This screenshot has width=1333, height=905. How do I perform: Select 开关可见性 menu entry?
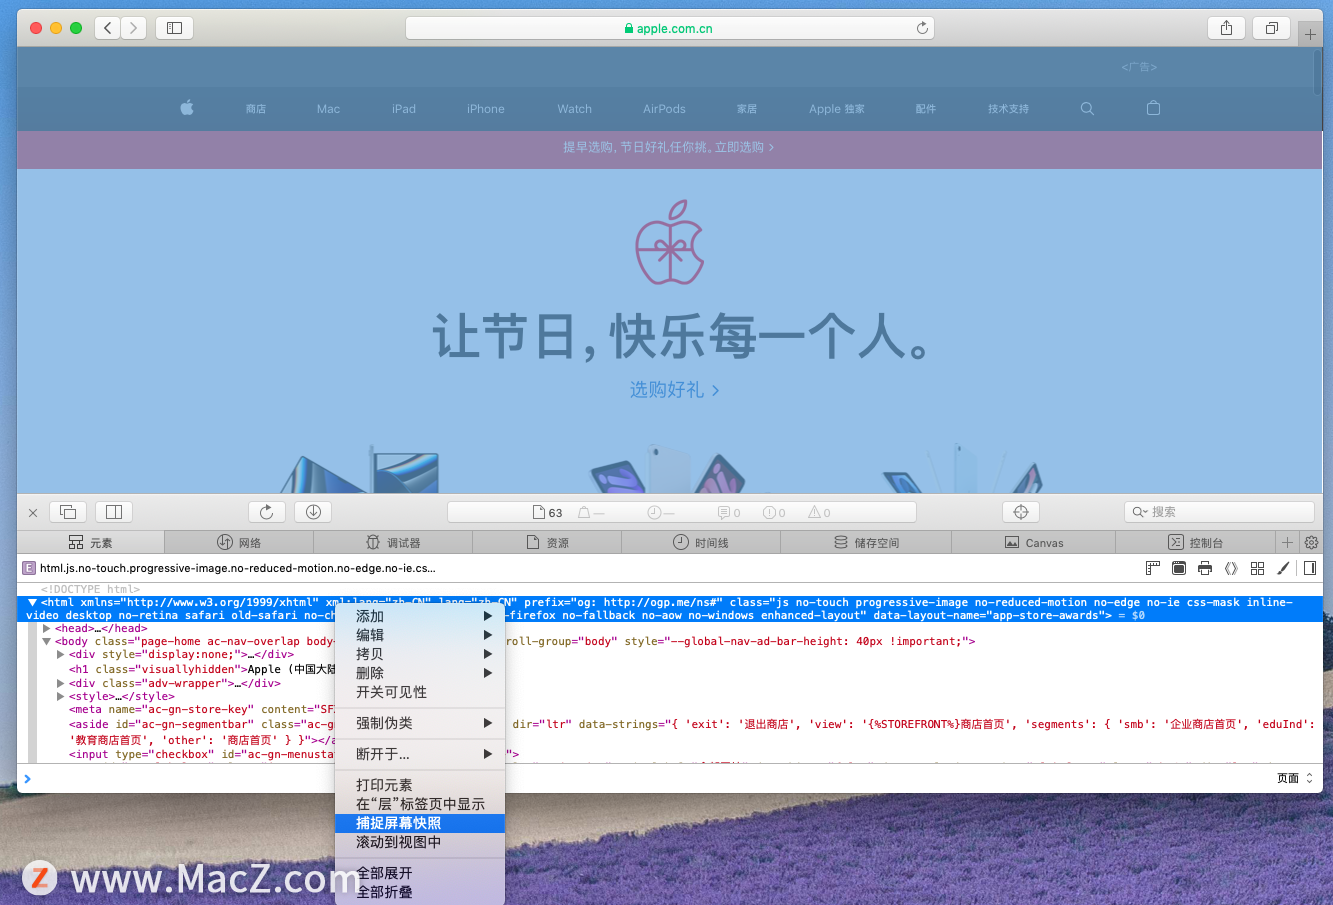tap(420, 692)
